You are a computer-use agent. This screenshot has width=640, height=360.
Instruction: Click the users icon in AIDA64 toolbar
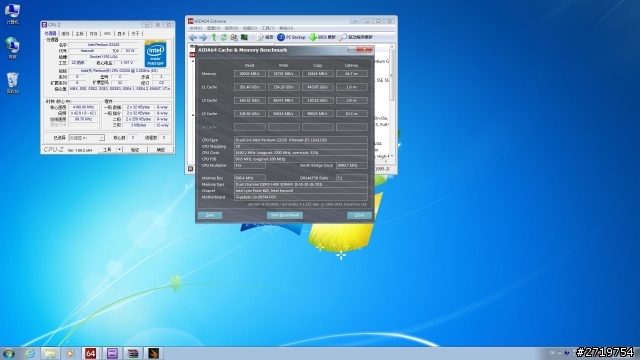[234, 37]
